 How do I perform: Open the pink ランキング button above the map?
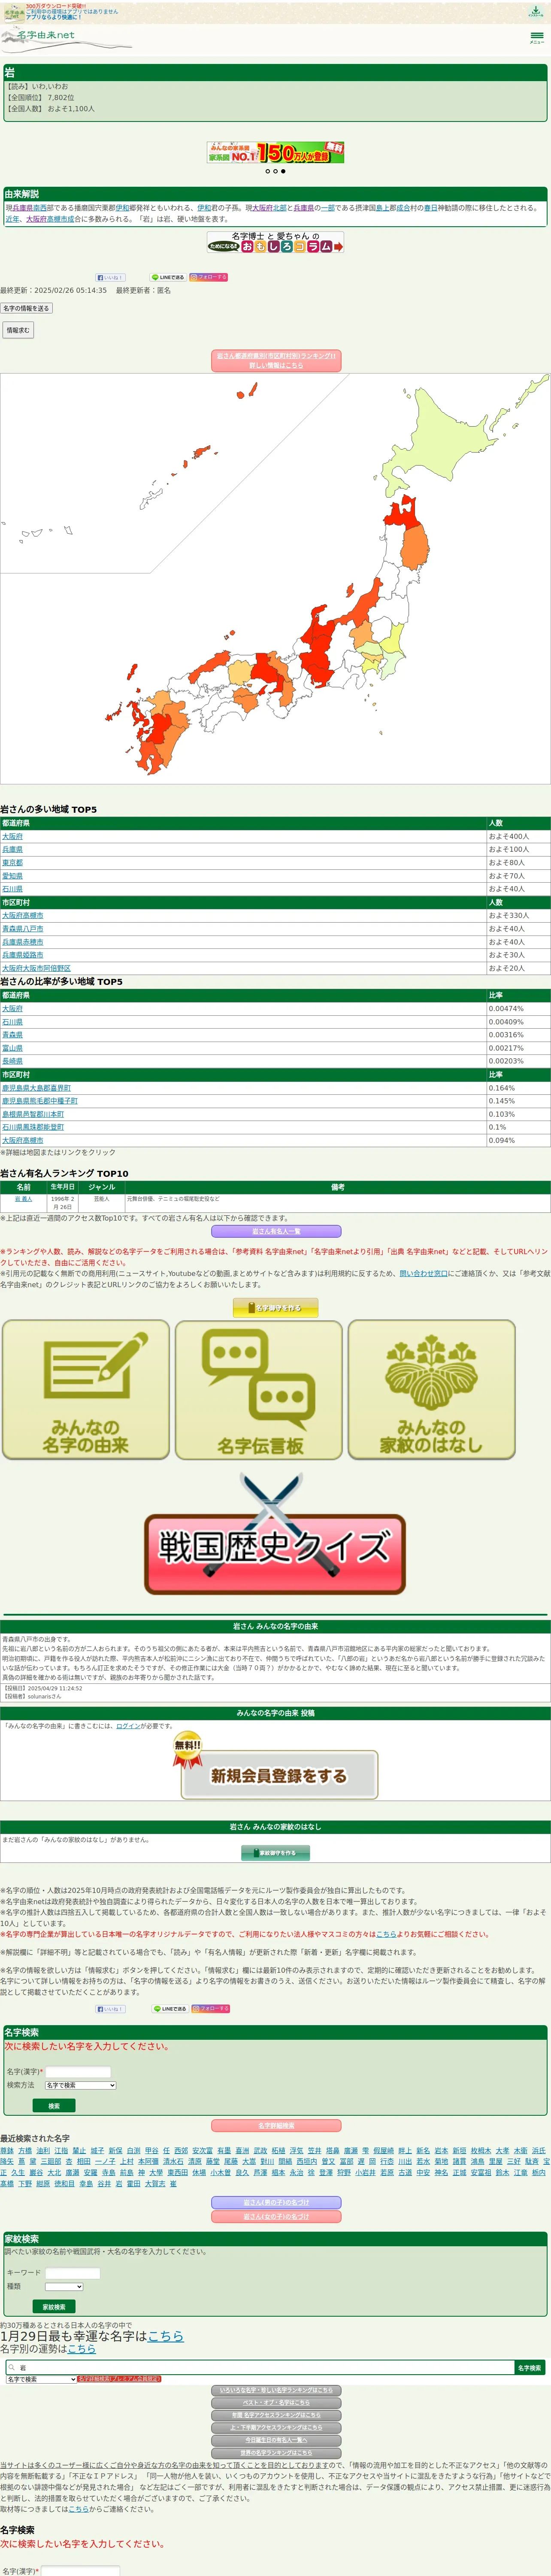(x=276, y=361)
